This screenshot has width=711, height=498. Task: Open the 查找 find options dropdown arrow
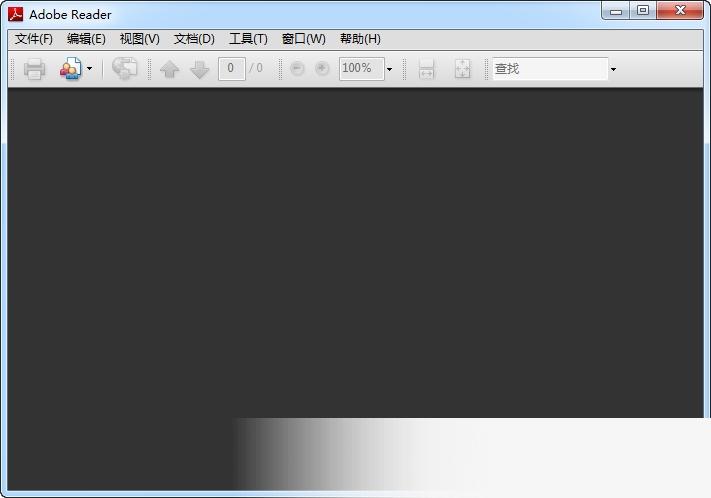614,69
